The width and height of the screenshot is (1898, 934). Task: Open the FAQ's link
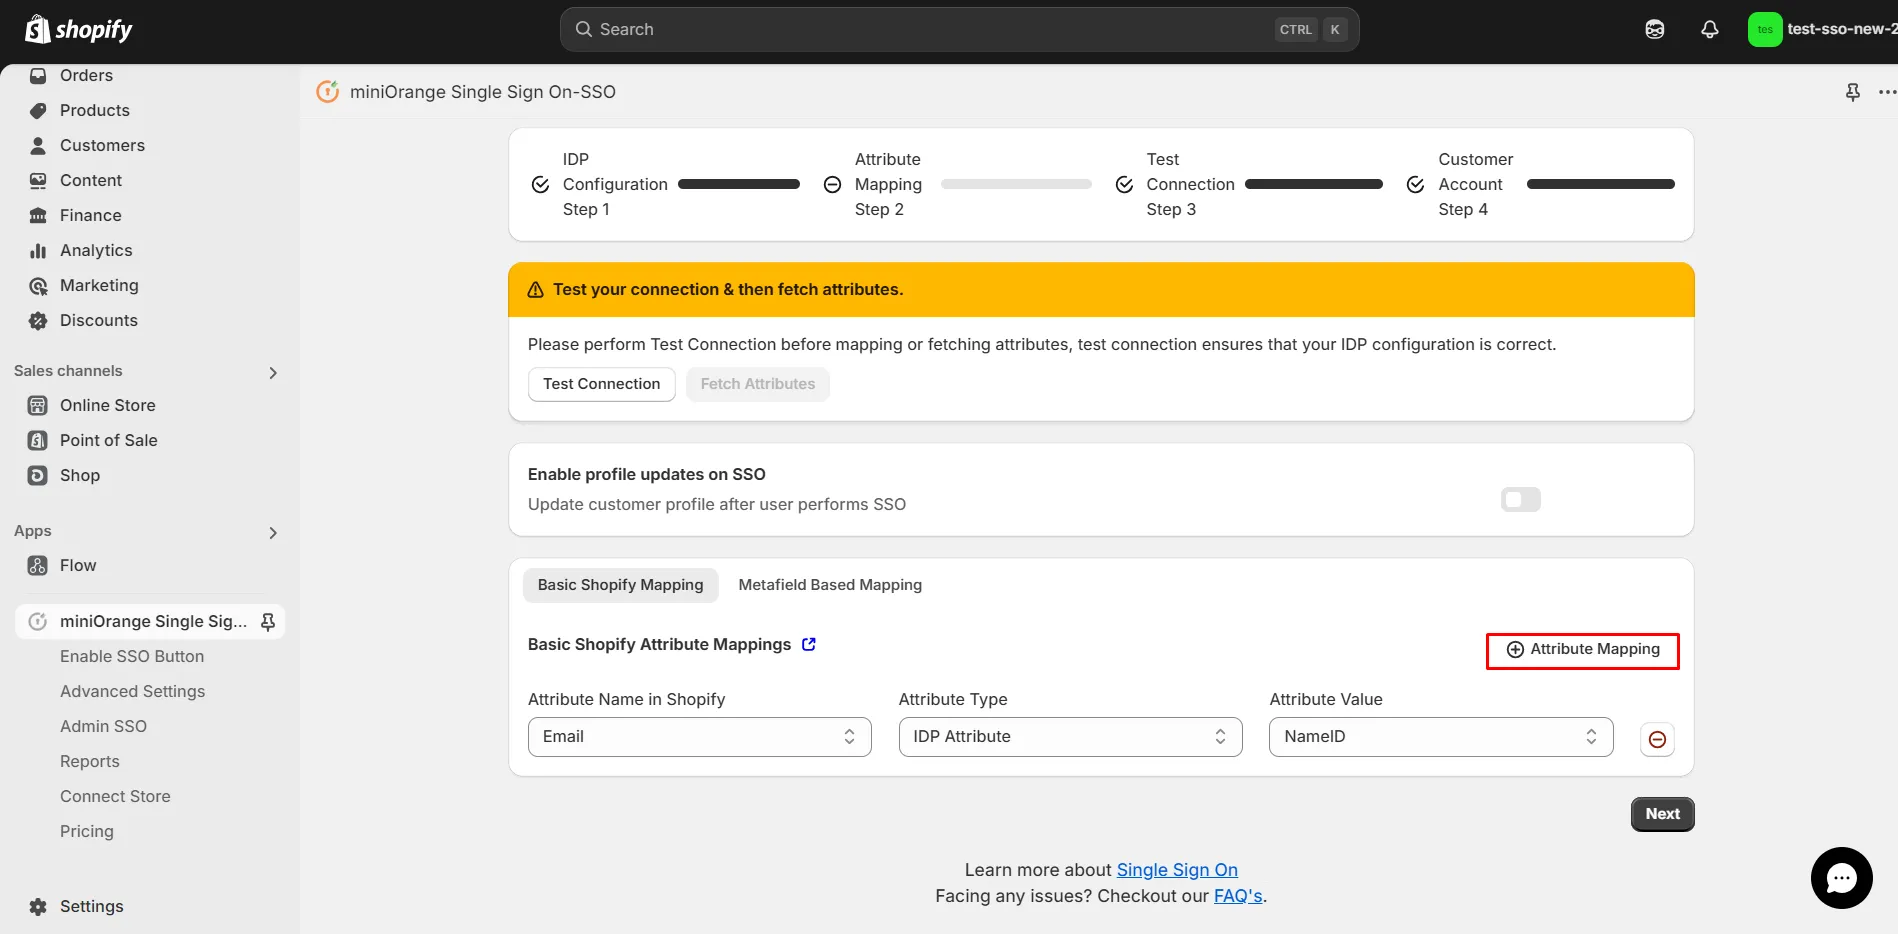pos(1238,896)
